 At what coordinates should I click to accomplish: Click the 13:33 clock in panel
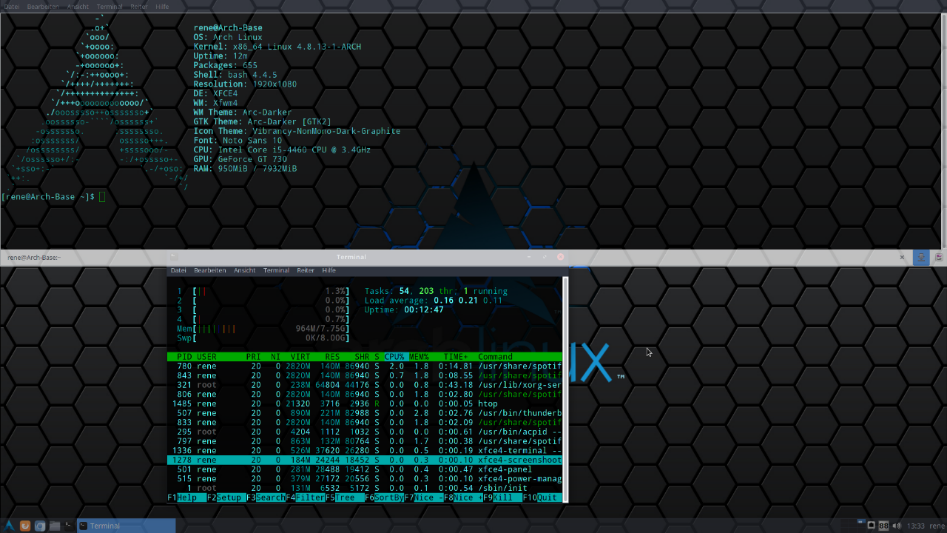[916, 526]
